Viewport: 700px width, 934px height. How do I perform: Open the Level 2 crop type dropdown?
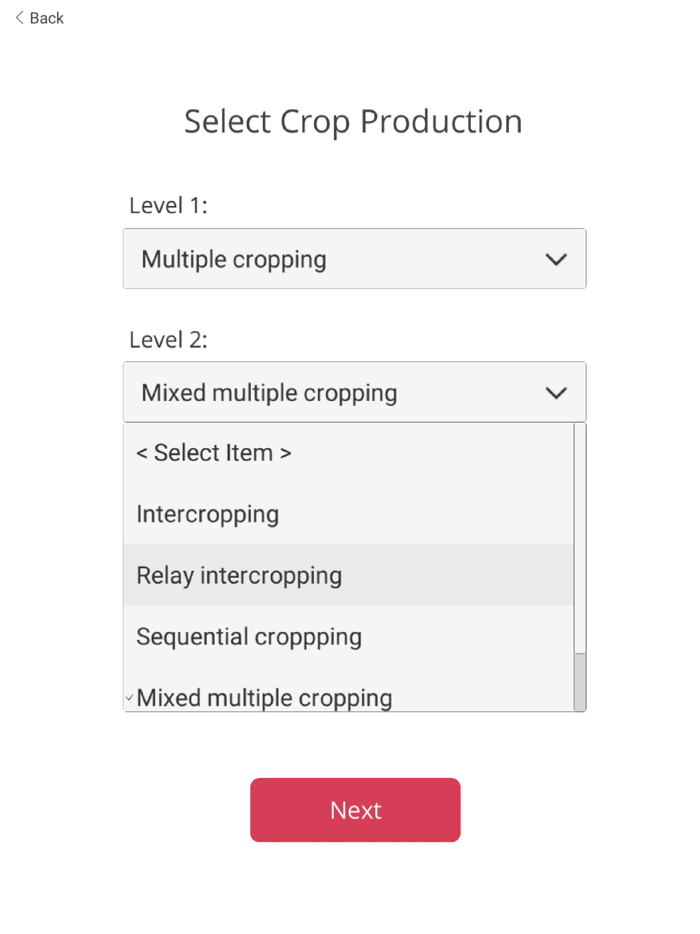tap(354, 393)
